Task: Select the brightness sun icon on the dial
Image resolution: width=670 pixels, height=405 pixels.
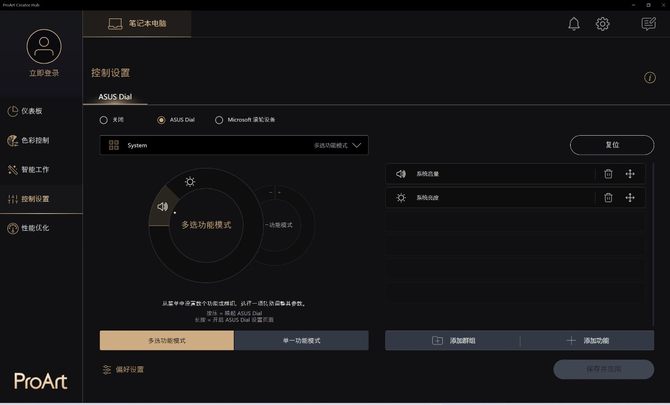Action: pyautogui.click(x=190, y=182)
